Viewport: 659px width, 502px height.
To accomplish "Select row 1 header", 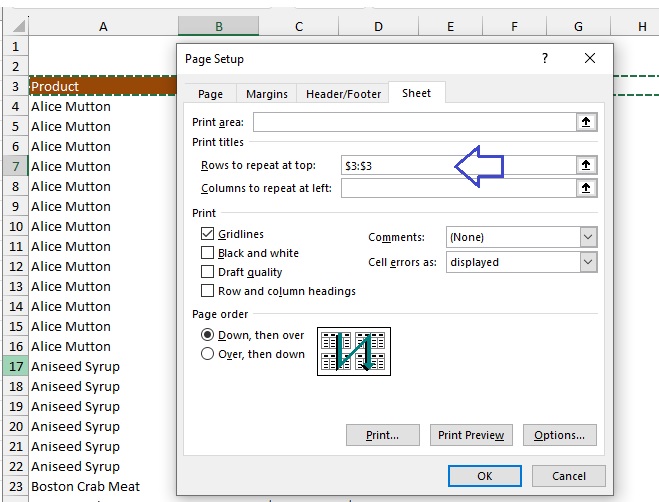I will pos(16,46).
